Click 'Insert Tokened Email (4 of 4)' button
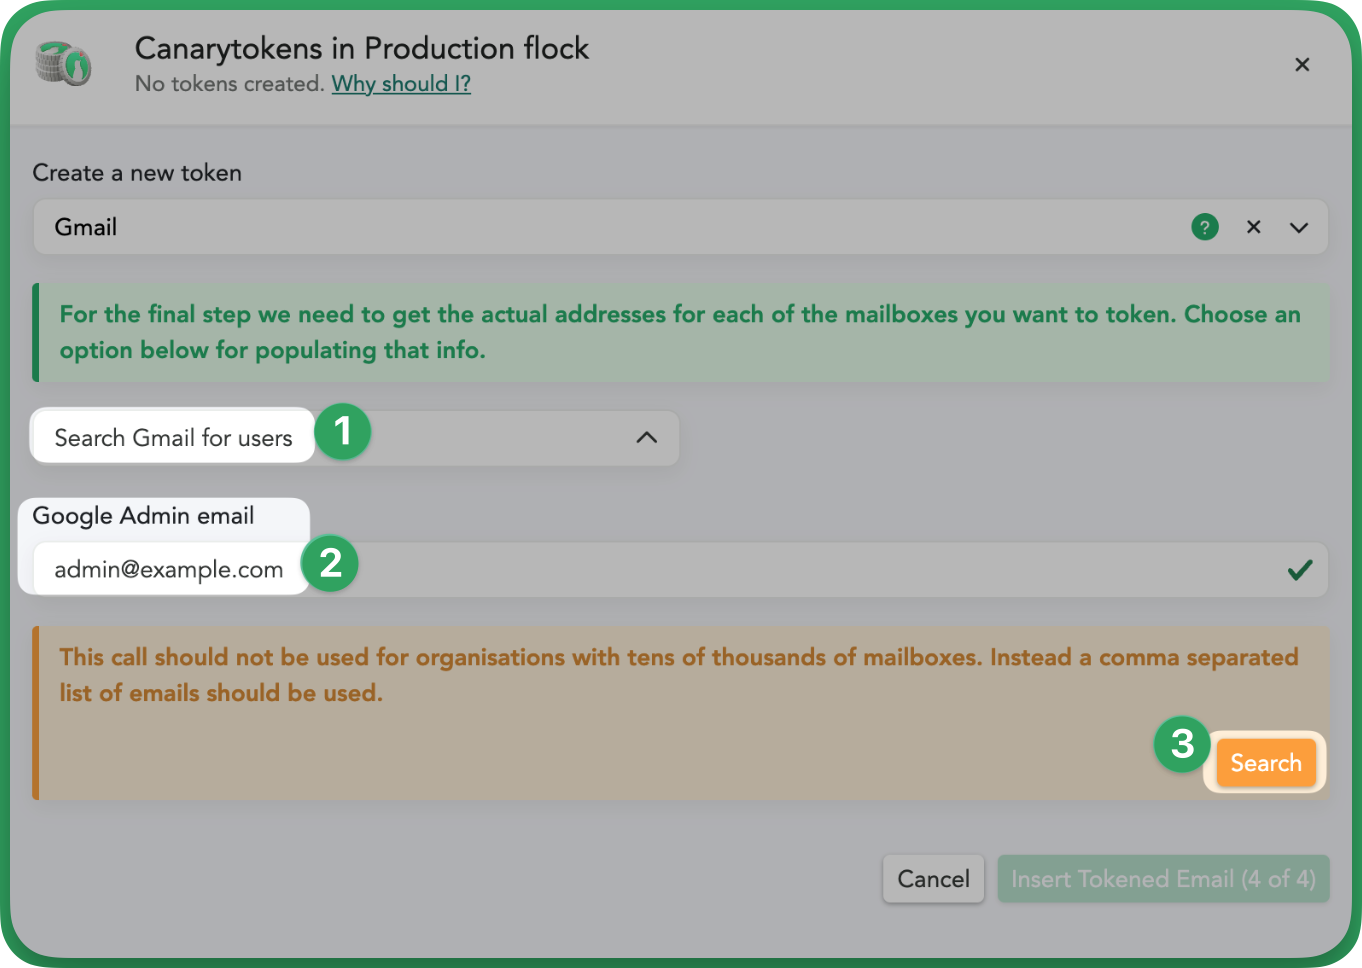The width and height of the screenshot is (1362, 968). [1163, 879]
